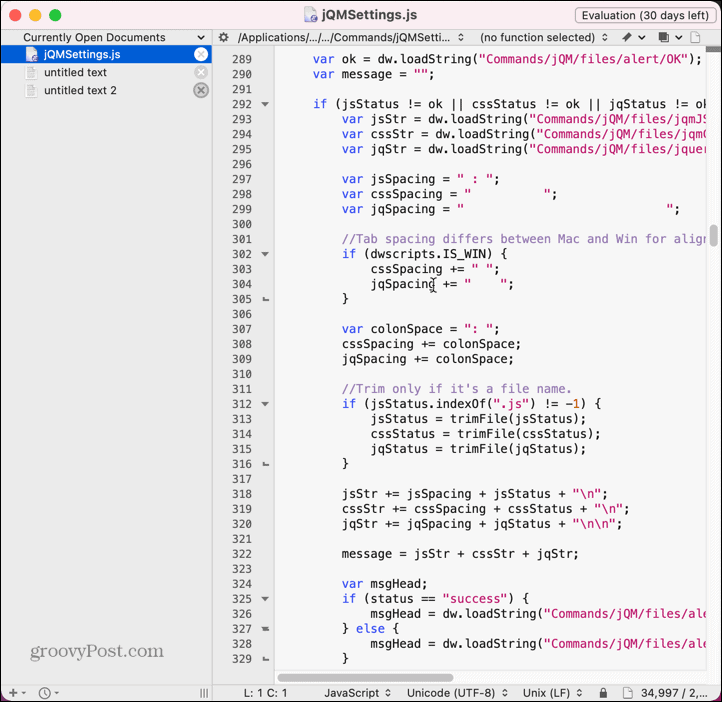Viewport: 722px width, 702px height.
Task: Collapse code fold at line 302
Action: click(265, 254)
